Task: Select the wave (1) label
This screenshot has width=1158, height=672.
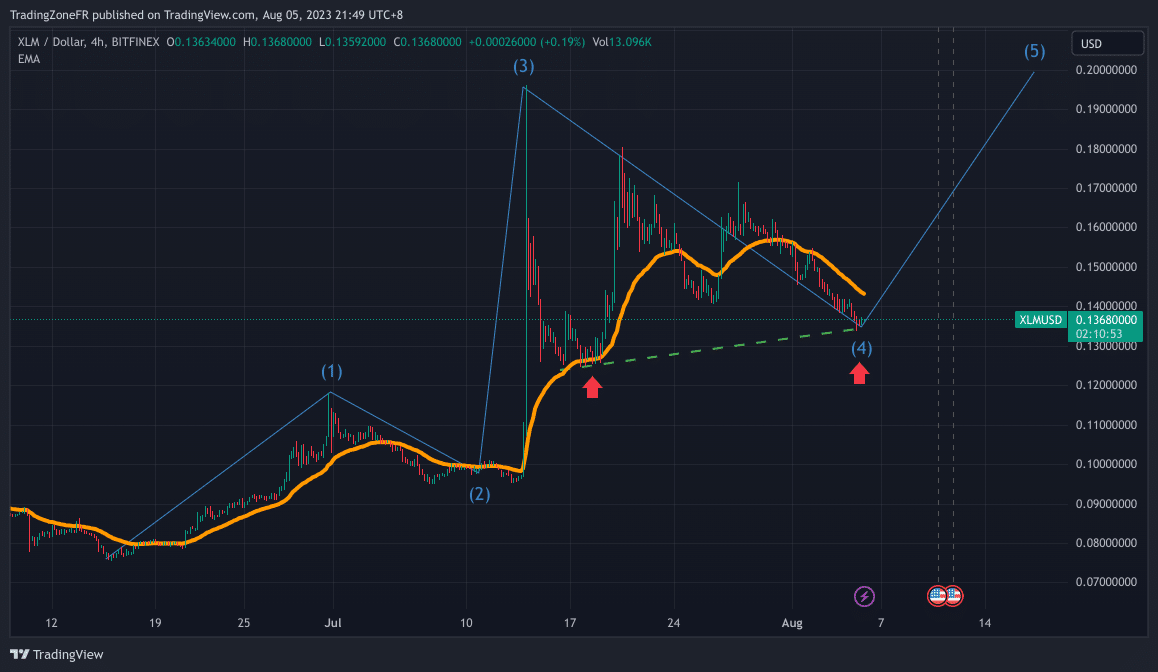Action: [332, 371]
